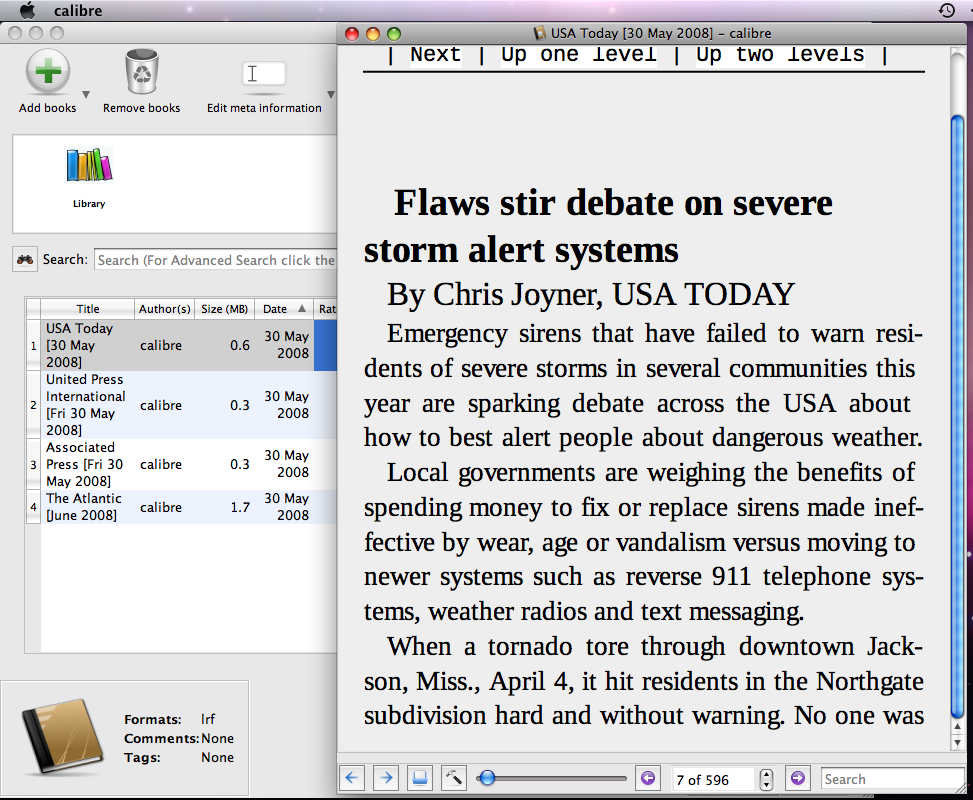
Task: Click the Time Machine menu bar icon
Action: pyautogui.click(x=946, y=11)
